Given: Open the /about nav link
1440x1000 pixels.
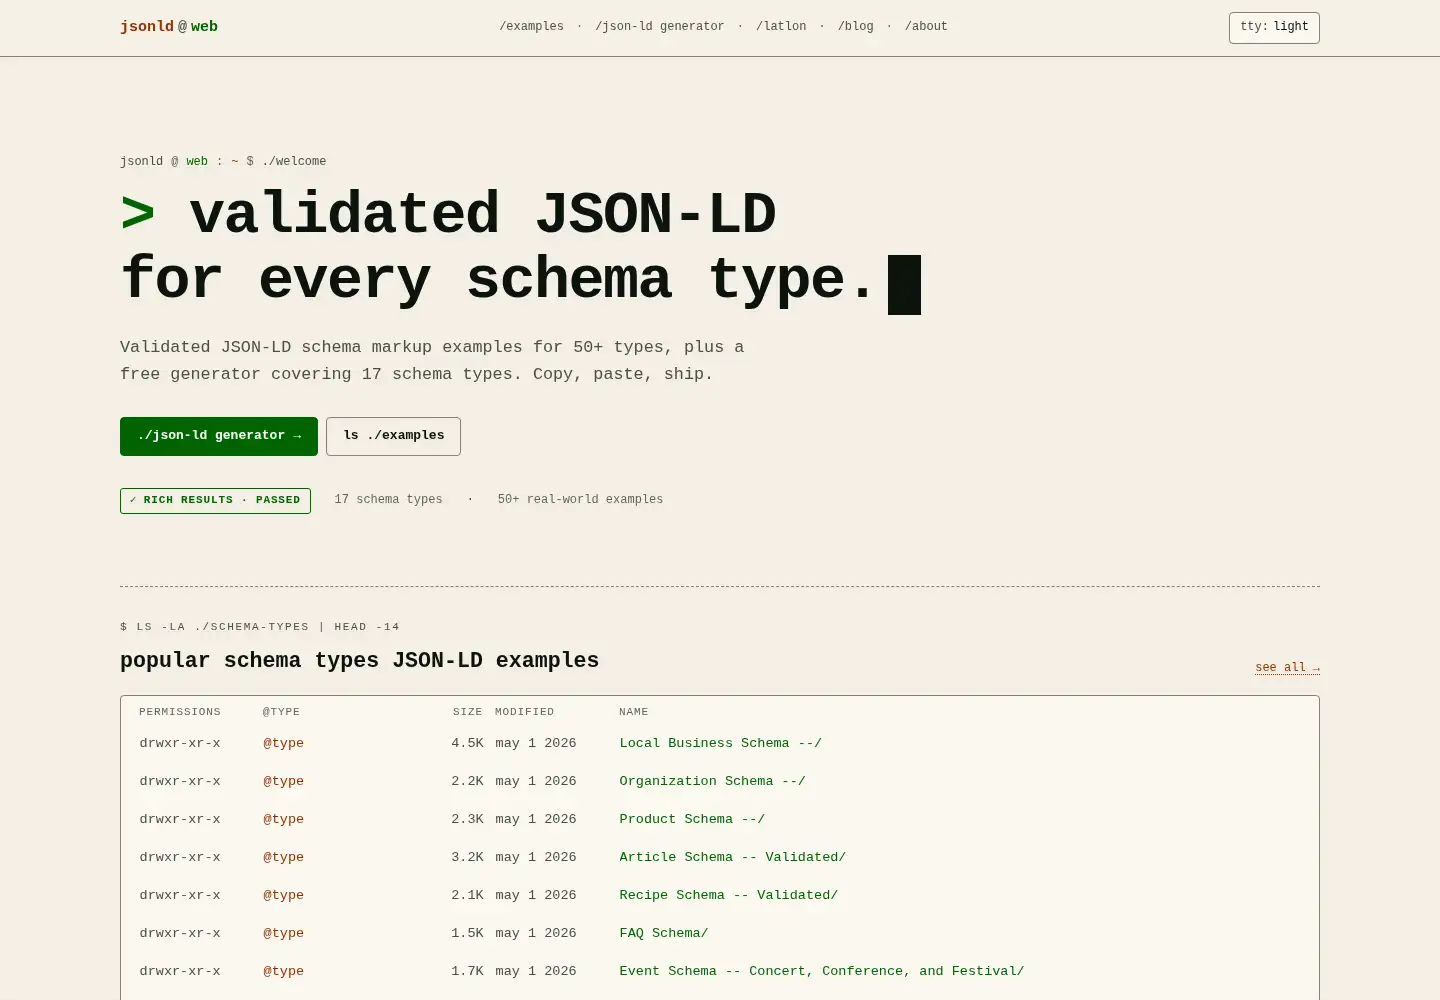Looking at the screenshot, I should point(926,27).
